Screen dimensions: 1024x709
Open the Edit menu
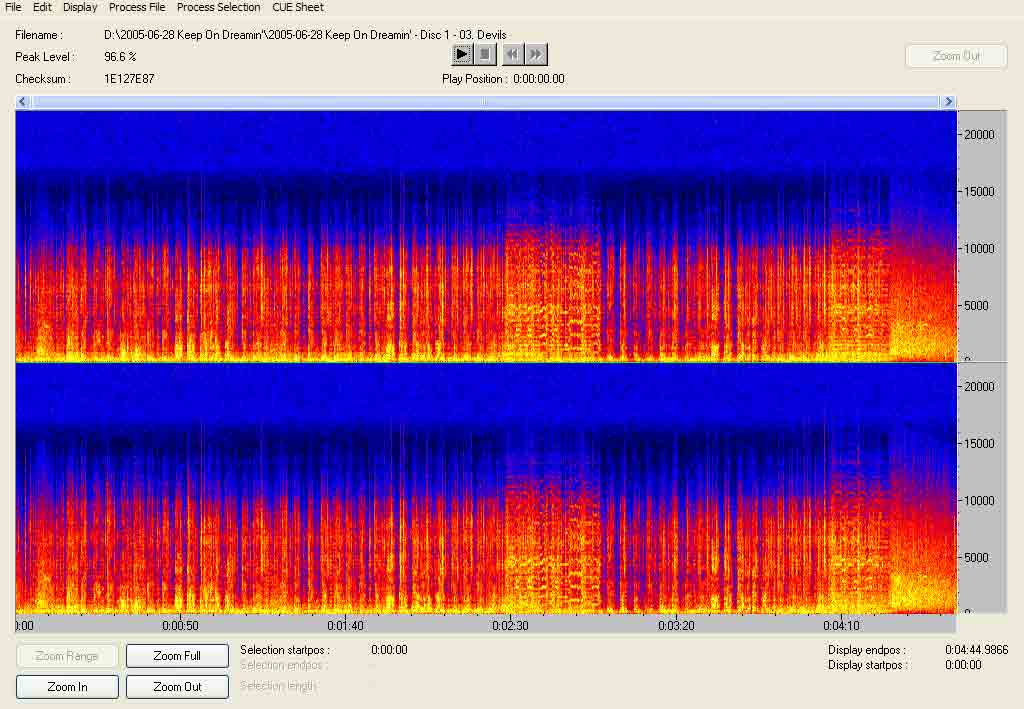[42, 7]
